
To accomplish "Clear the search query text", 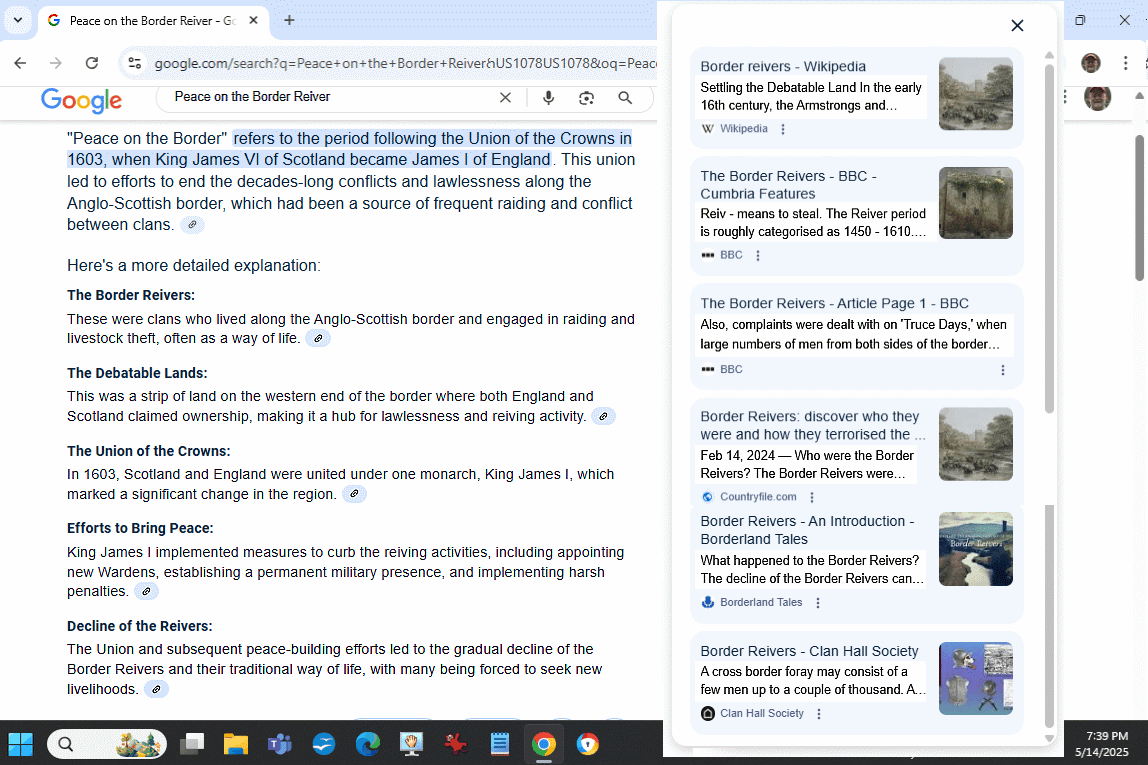I will [x=505, y=97].
